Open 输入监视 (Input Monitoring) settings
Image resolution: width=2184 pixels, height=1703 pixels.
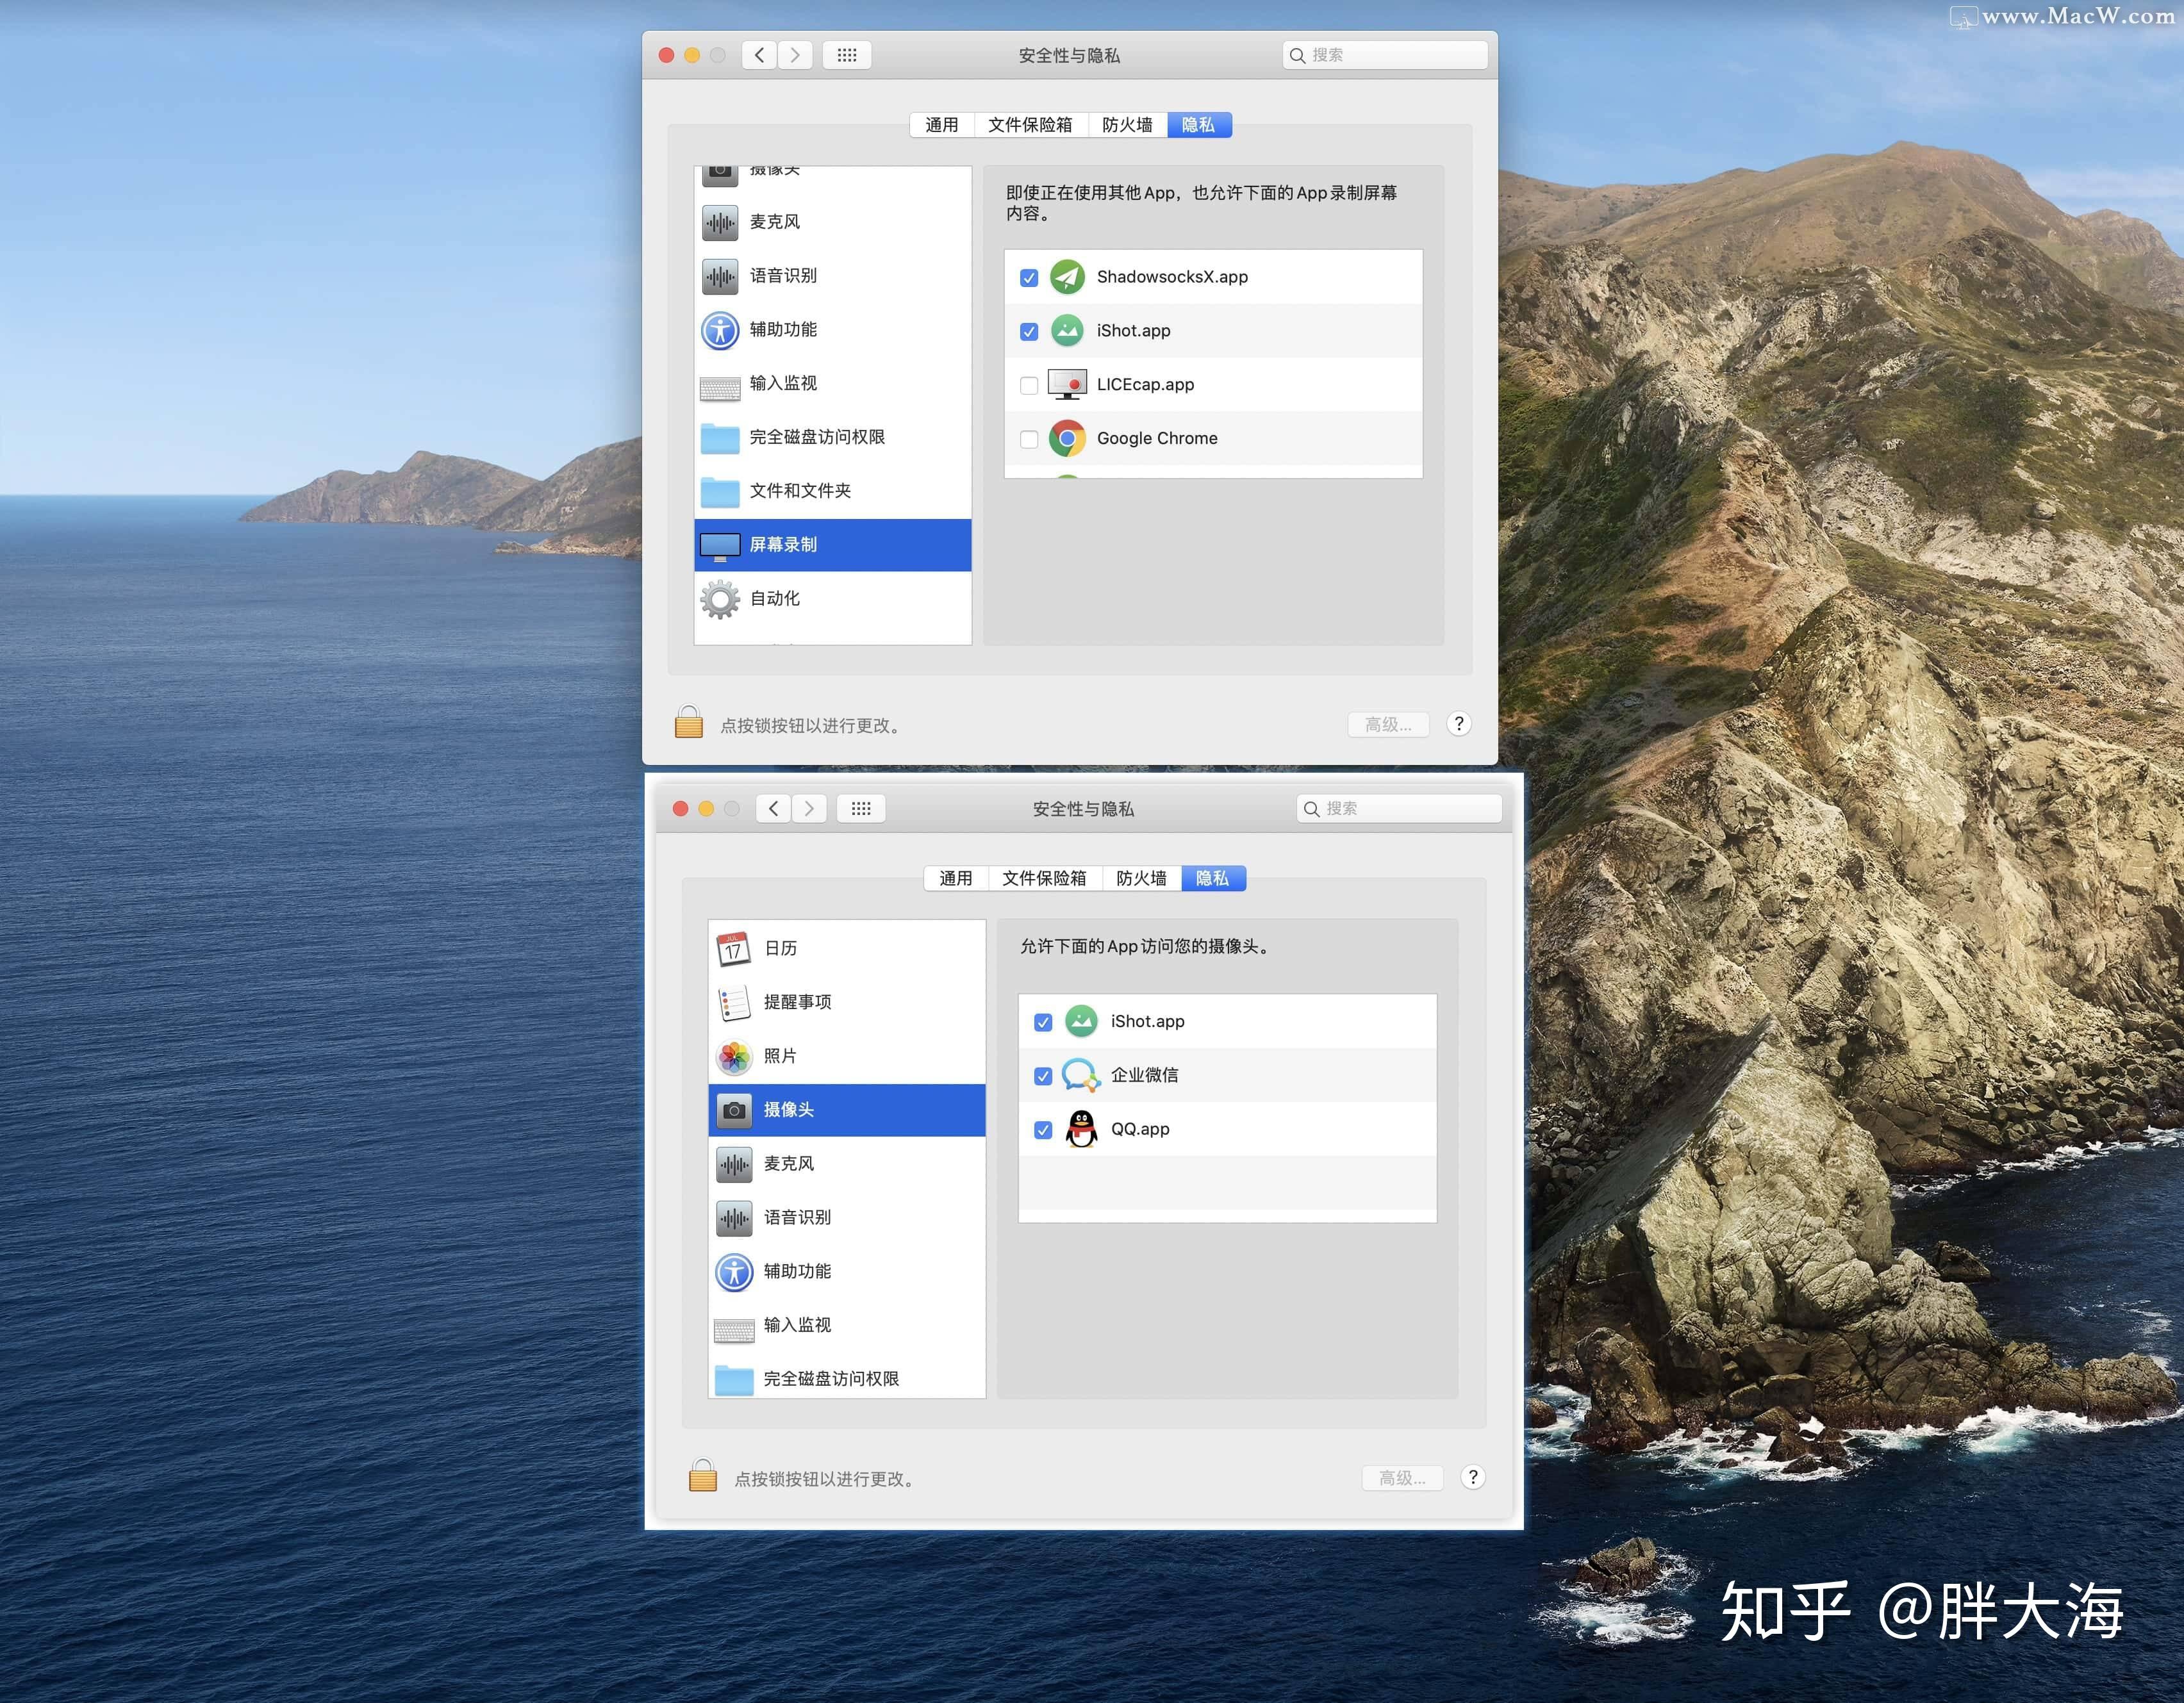tap(784, 384)
